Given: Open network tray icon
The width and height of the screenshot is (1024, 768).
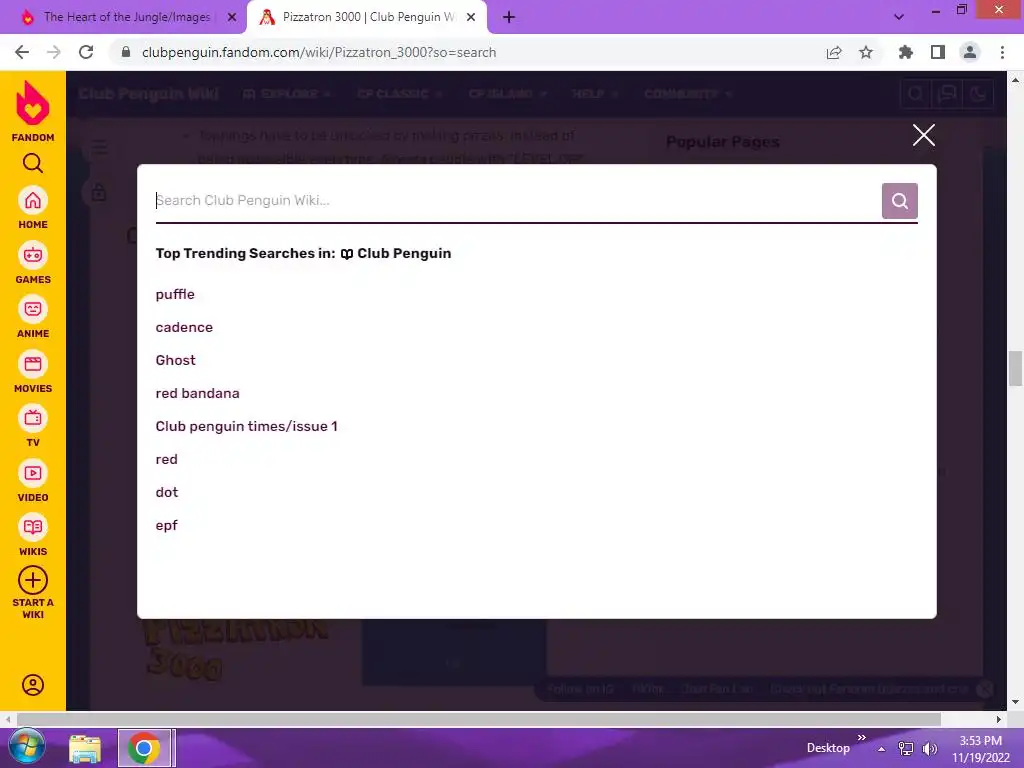Looking at the screenshot, I should pos(906,749).
